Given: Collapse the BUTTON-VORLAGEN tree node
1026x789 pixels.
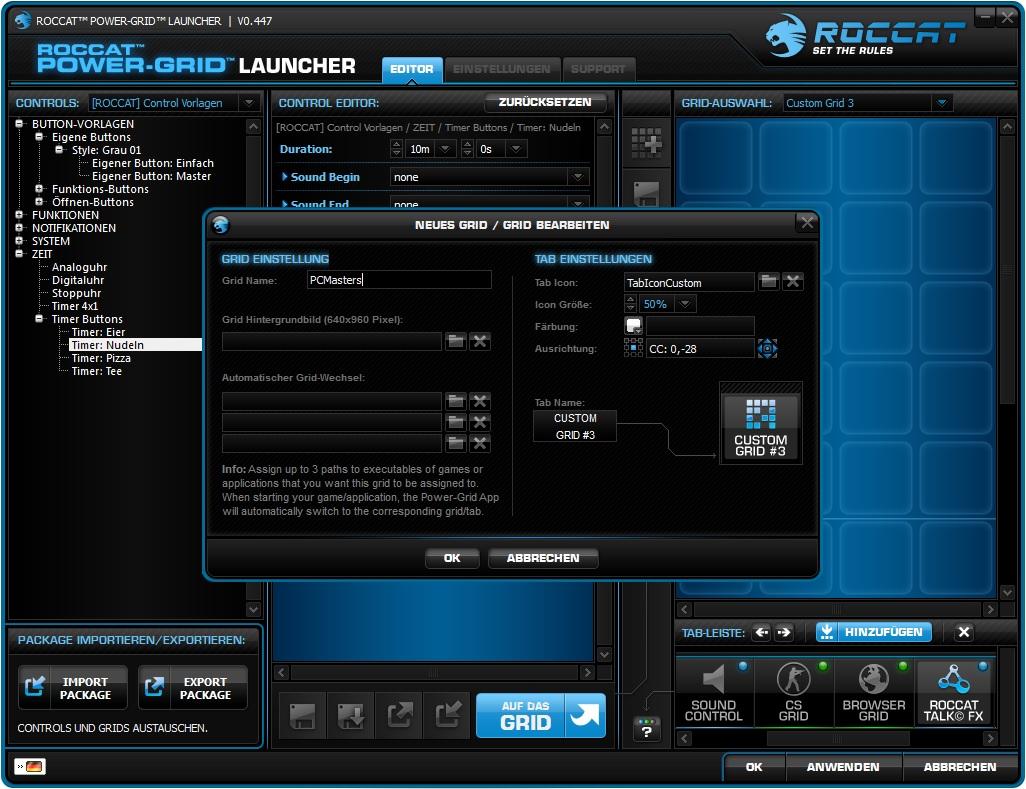Looking at the screenshot, I should coord(19,123).
